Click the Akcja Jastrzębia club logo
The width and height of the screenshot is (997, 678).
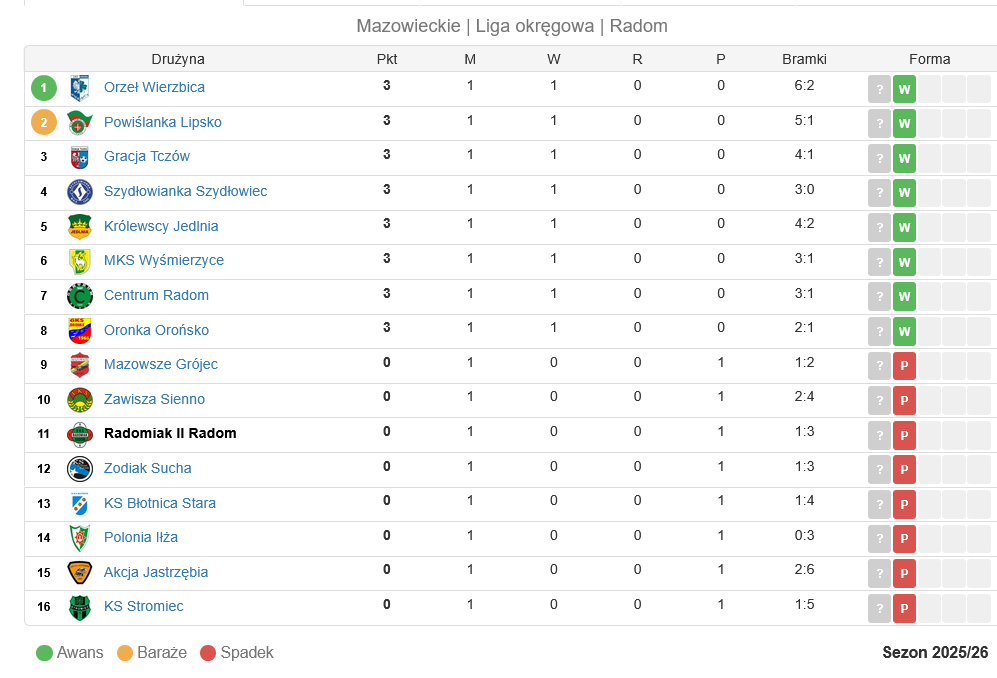[x=80, y=573]
